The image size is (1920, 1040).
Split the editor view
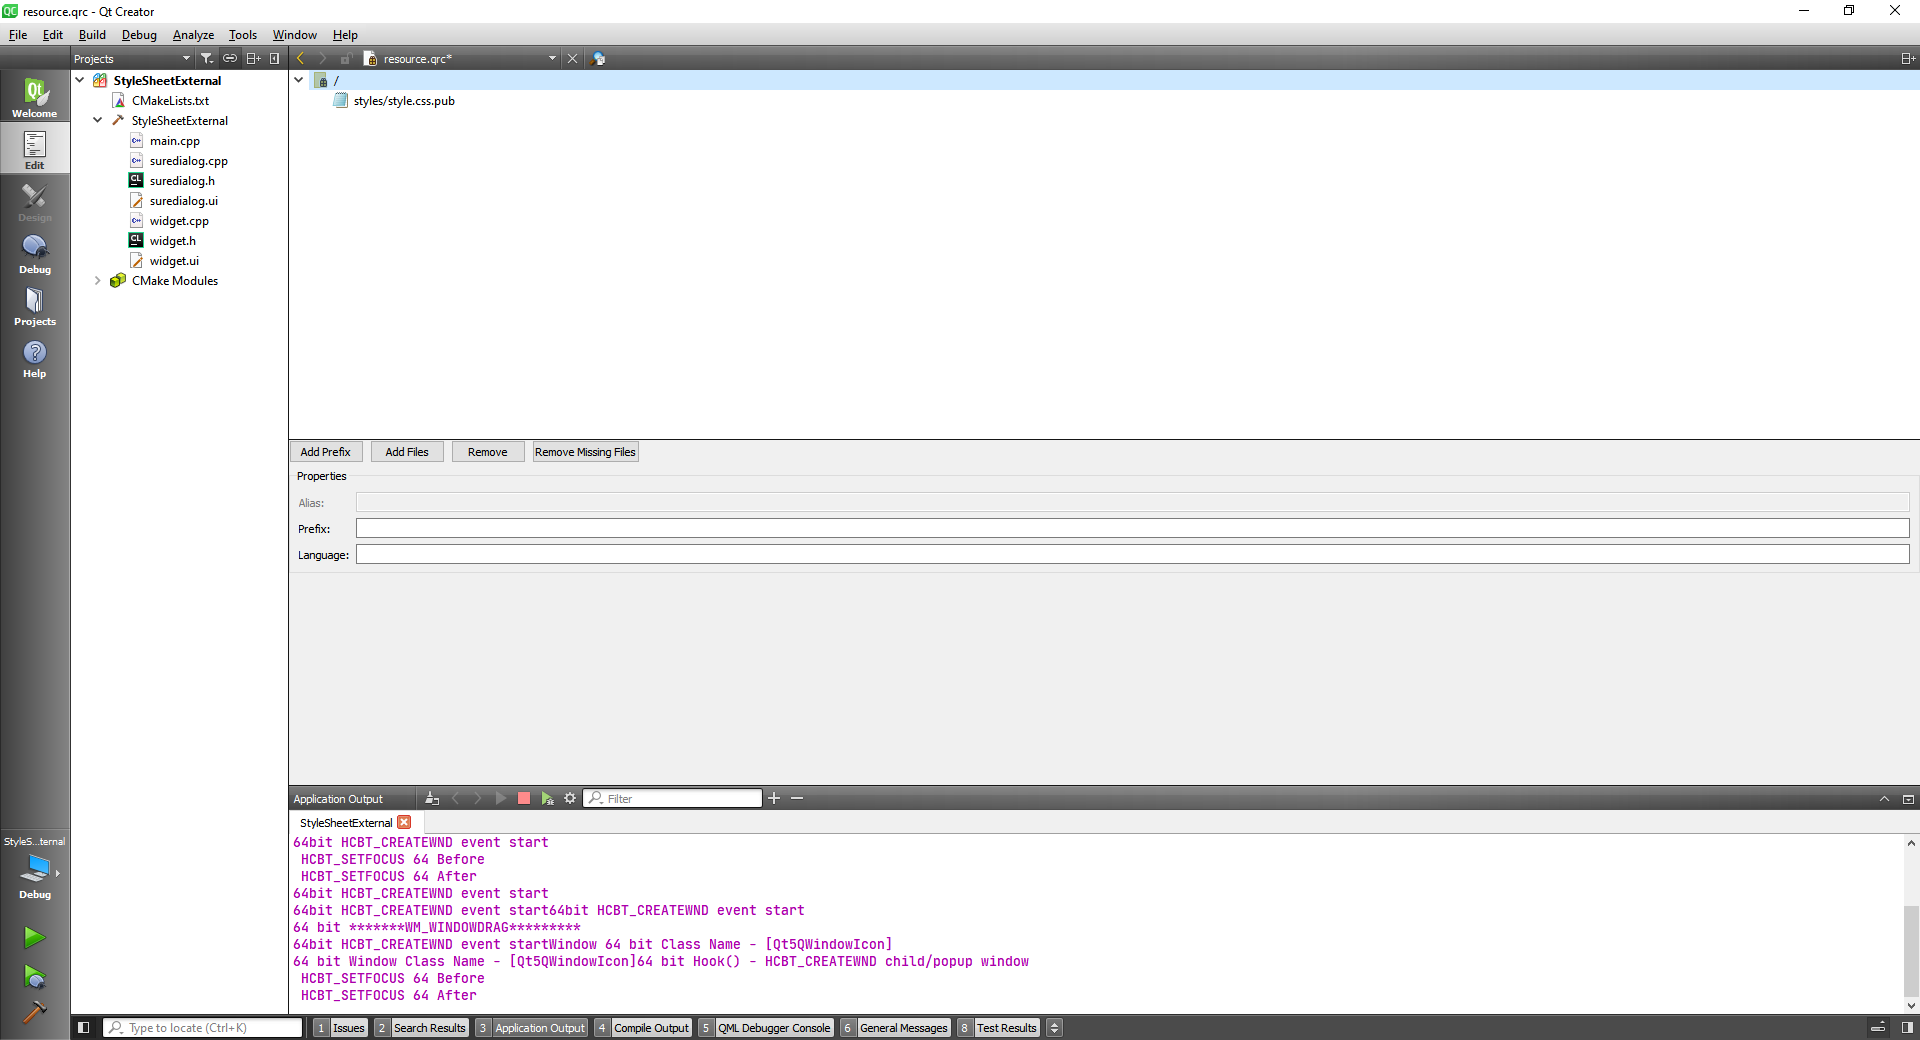click(1908, 58)
